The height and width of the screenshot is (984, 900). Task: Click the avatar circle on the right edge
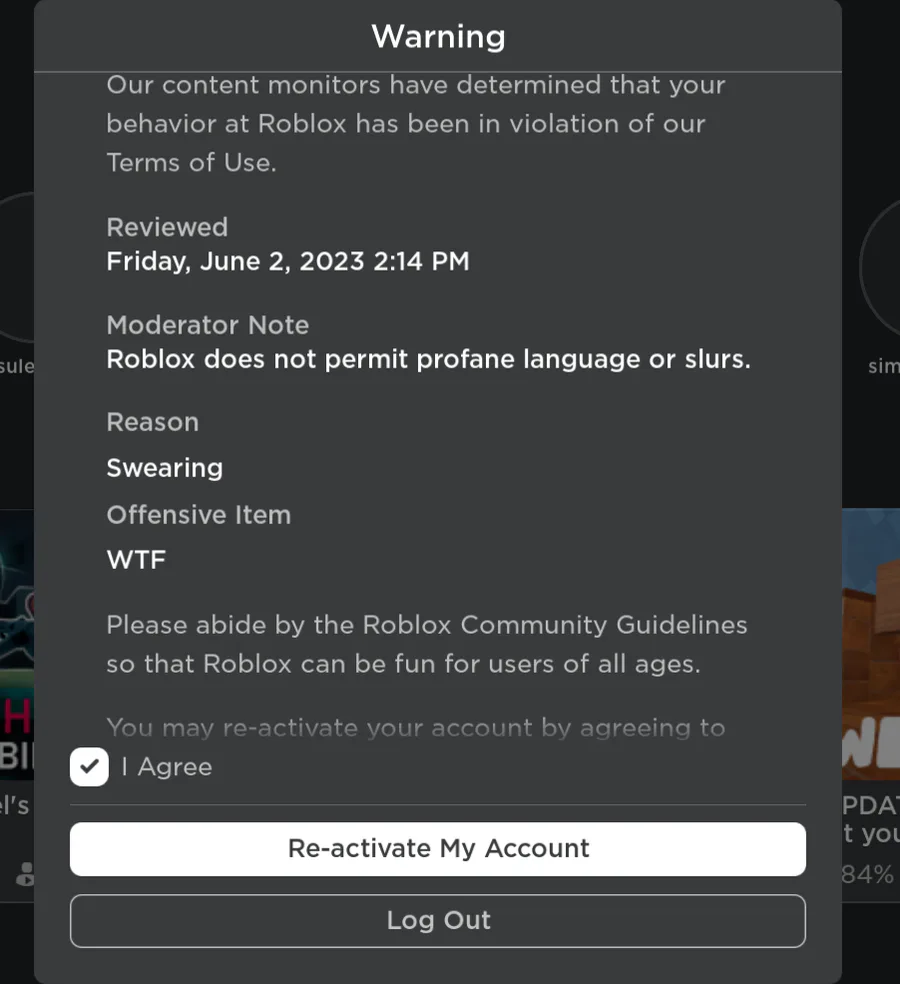click(880, 270)
